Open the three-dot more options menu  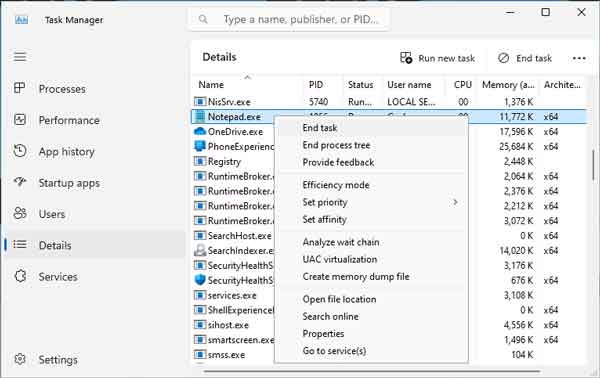pos(579,58)
